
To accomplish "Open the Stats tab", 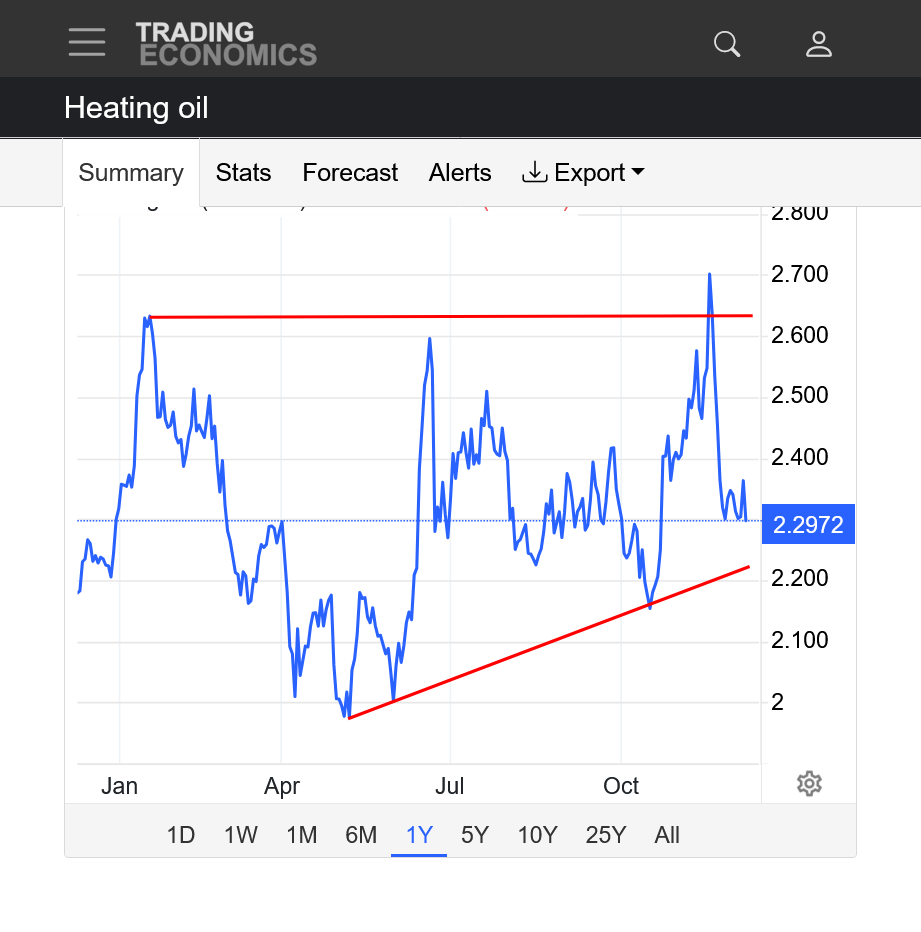I will point(243,173).
